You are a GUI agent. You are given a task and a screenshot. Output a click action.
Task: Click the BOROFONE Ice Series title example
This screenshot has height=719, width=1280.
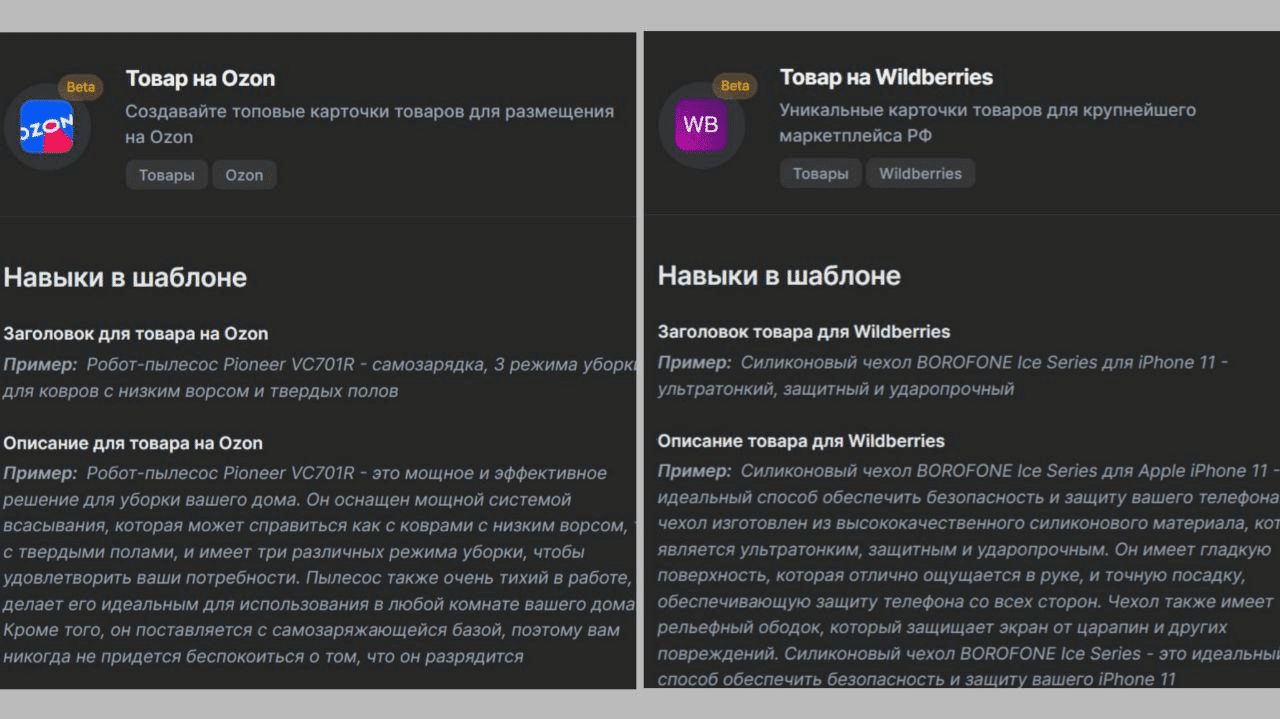tap(943, 375)
